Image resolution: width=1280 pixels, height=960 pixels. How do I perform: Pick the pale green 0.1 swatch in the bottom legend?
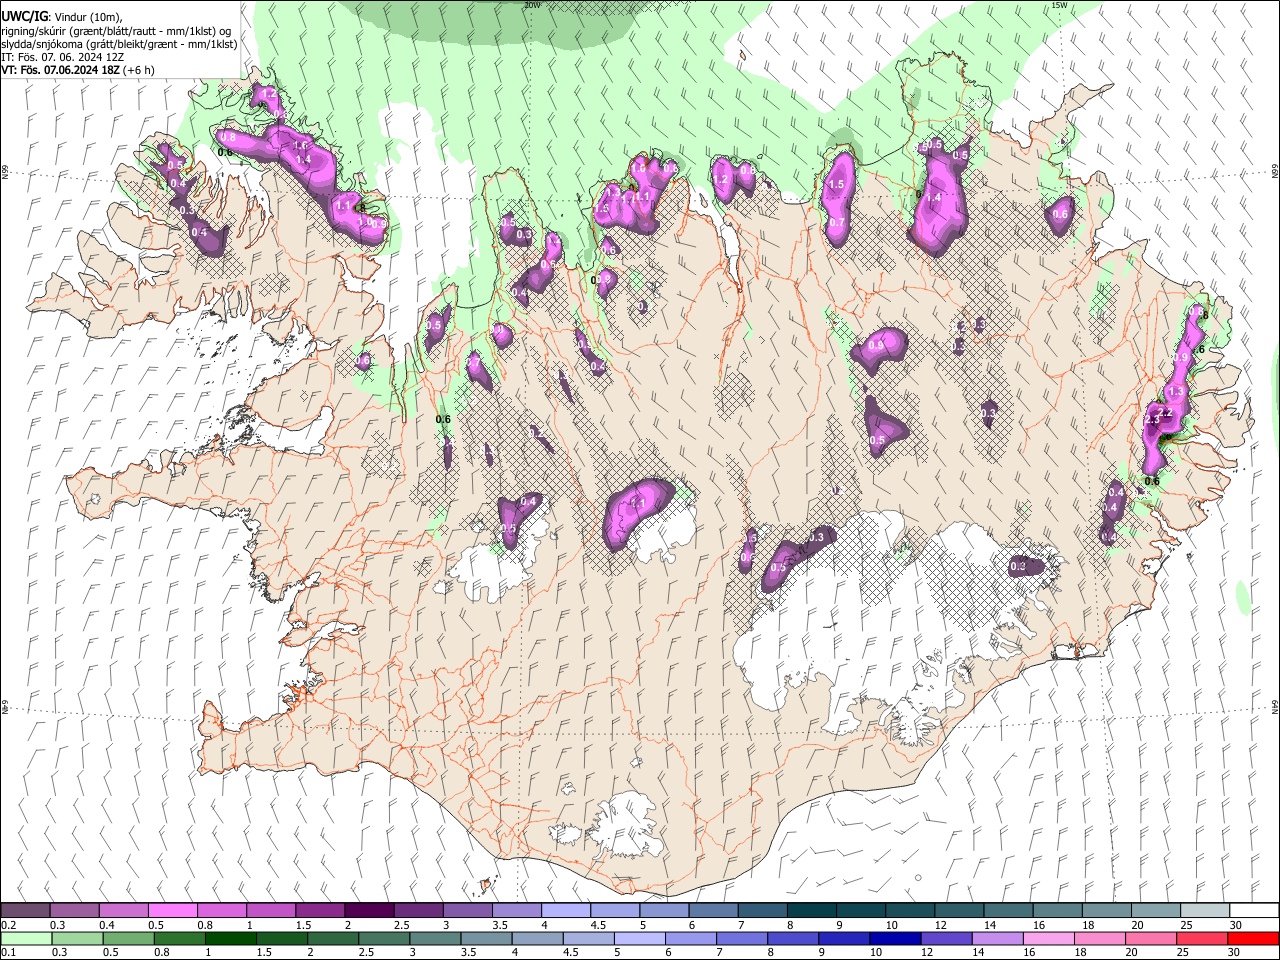coord(25,939)
